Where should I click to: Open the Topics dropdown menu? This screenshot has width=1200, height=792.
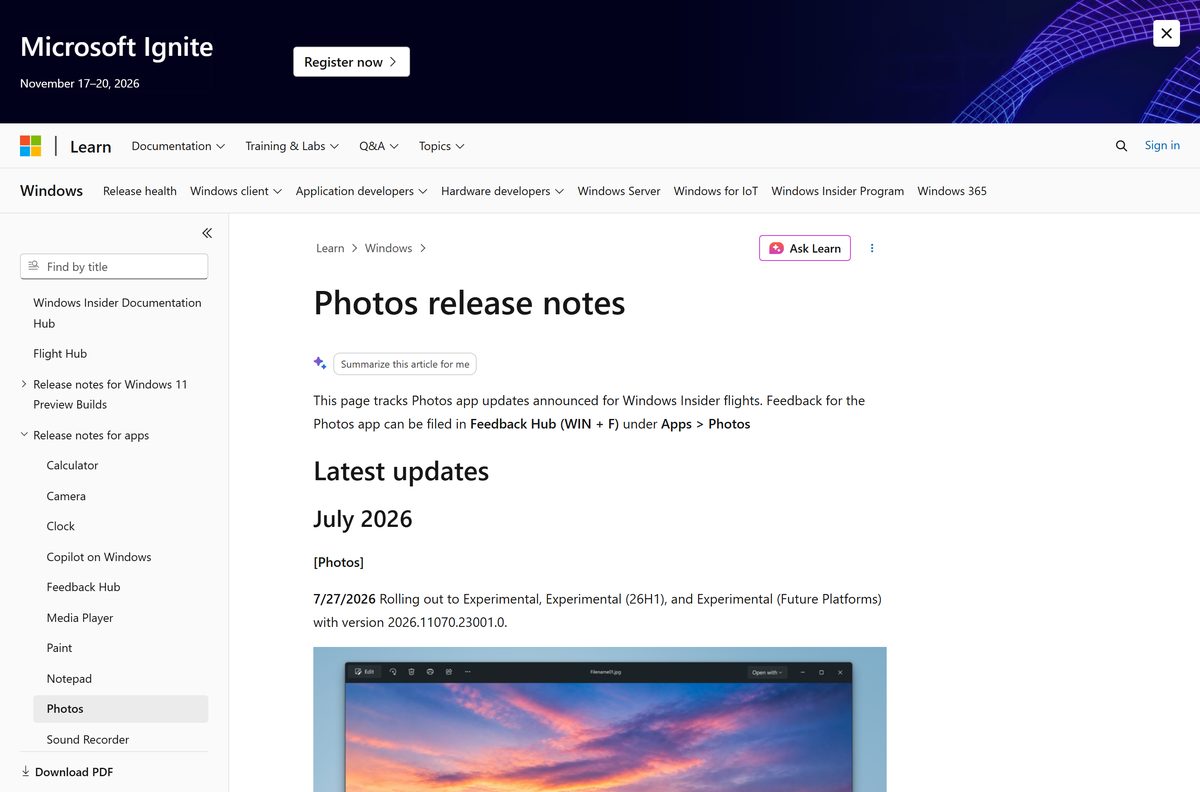click(442, 146)
